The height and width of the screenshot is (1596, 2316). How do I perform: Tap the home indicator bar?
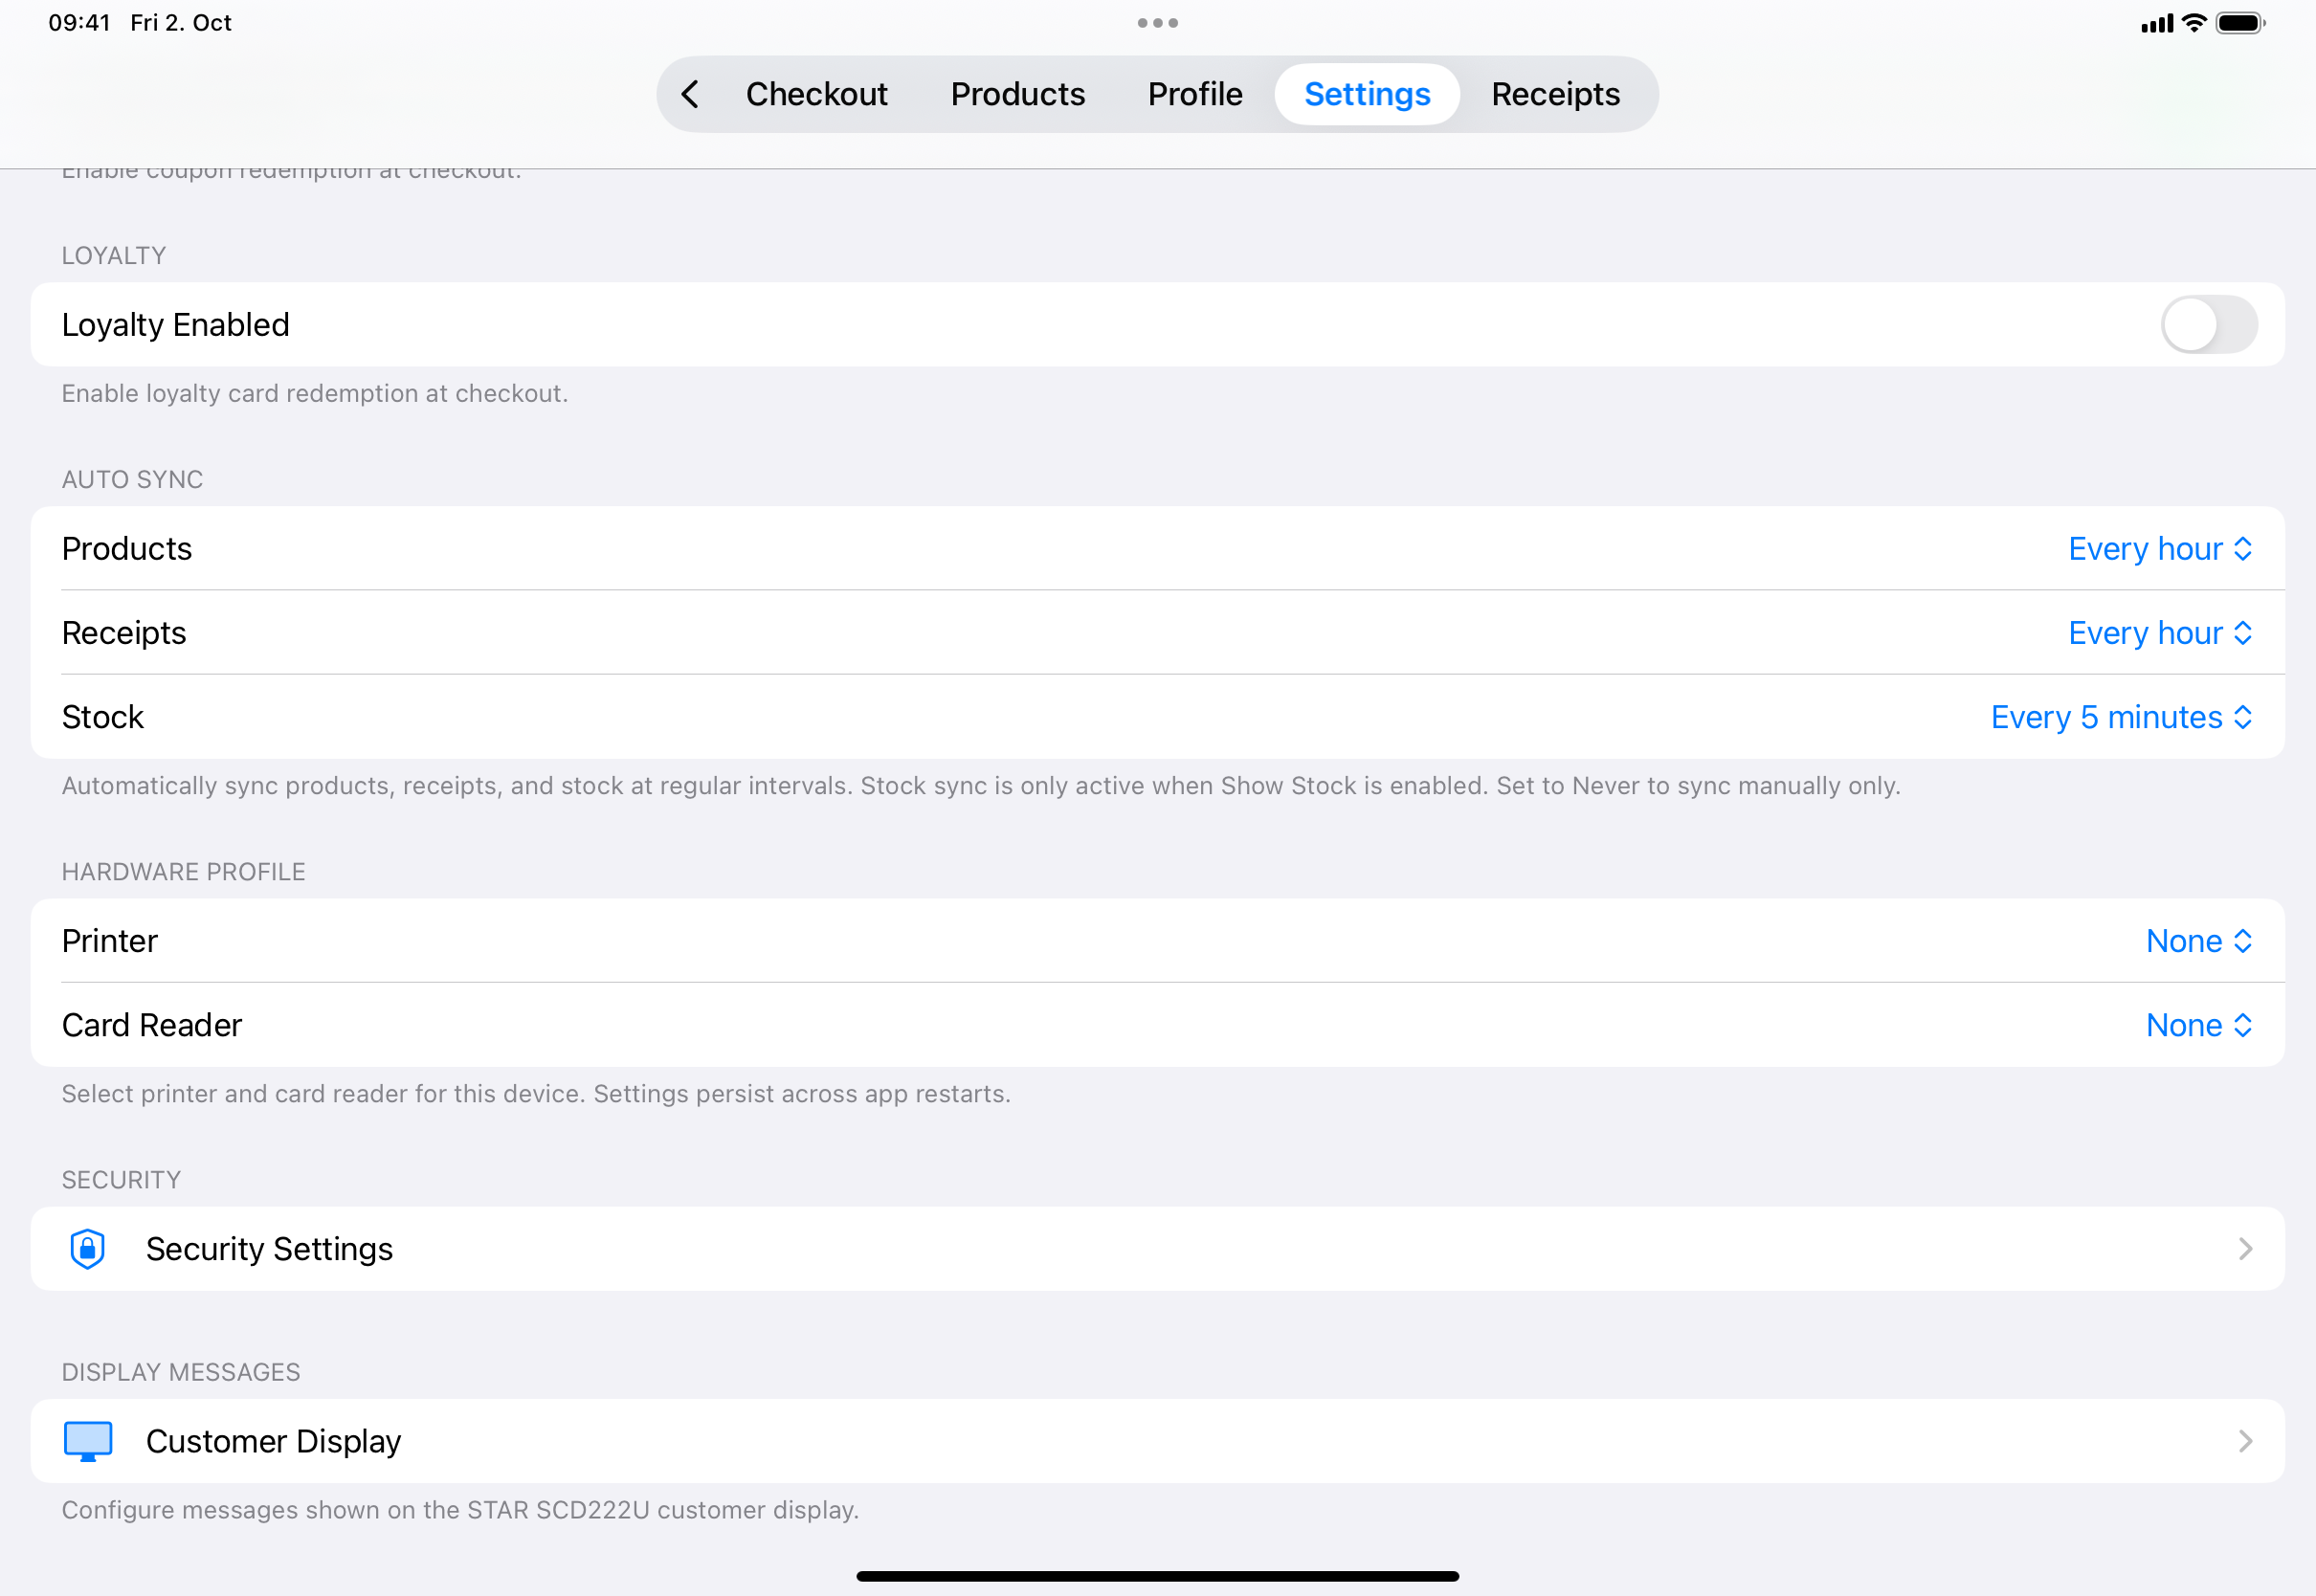(1158, 1575)
